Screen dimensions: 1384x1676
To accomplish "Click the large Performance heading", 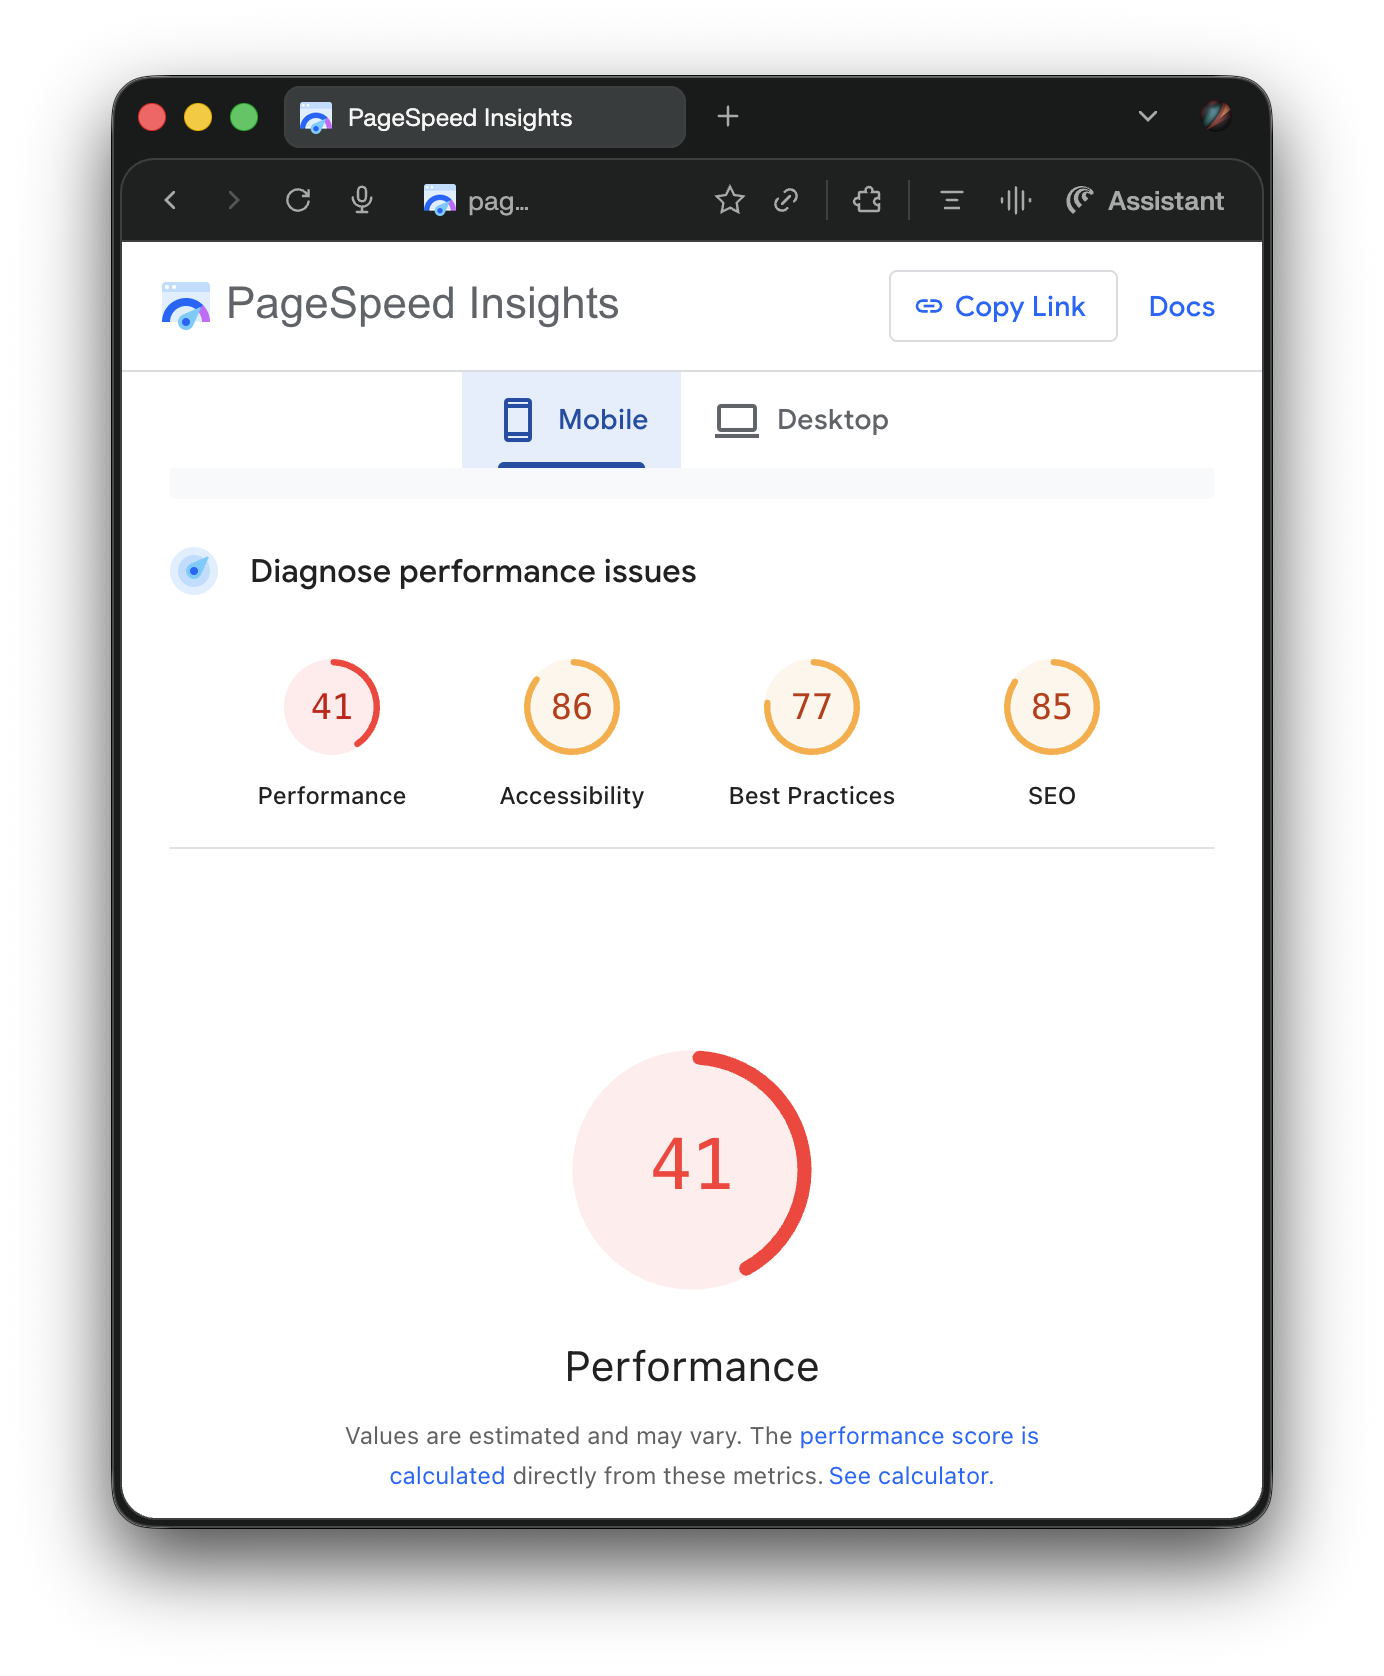I will tap(692, 1367).
